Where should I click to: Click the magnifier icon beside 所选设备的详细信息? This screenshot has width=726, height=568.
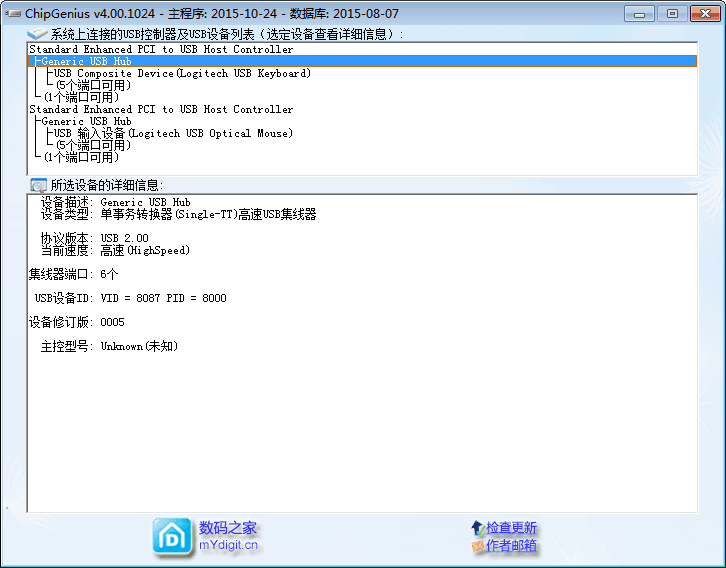[38, 185]
